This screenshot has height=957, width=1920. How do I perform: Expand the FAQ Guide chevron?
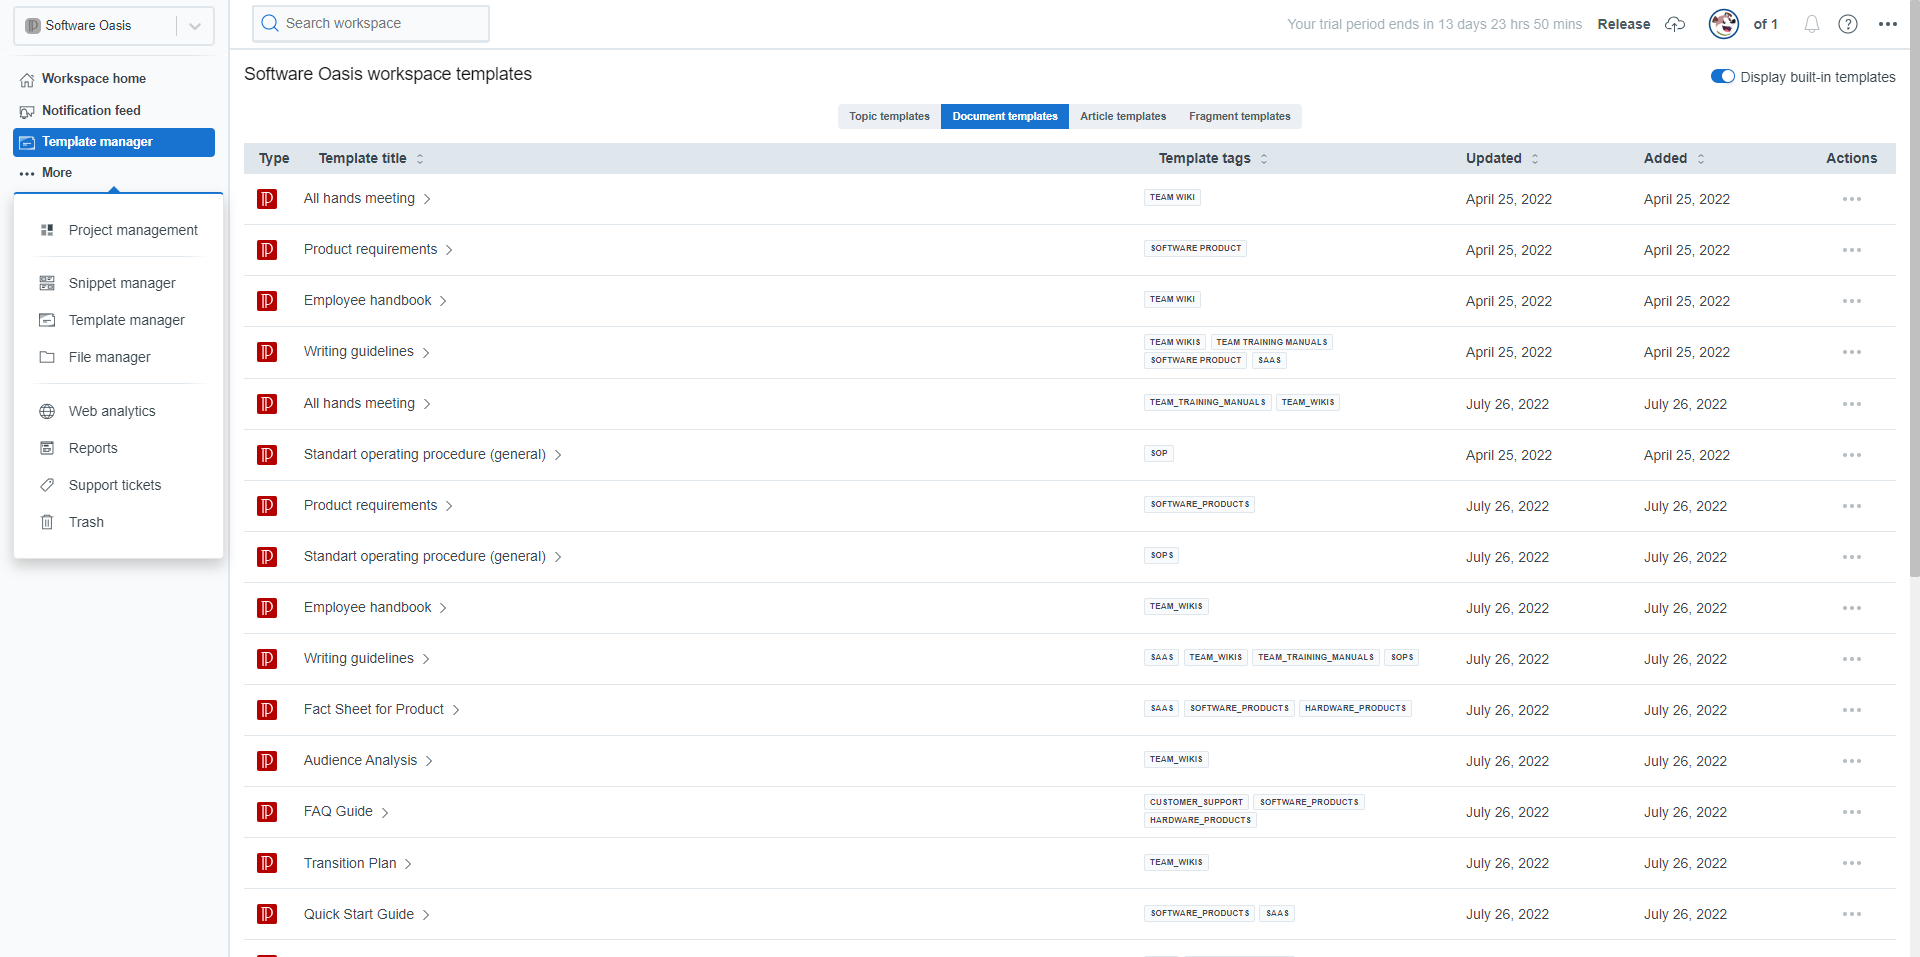[x=385, y=812]
